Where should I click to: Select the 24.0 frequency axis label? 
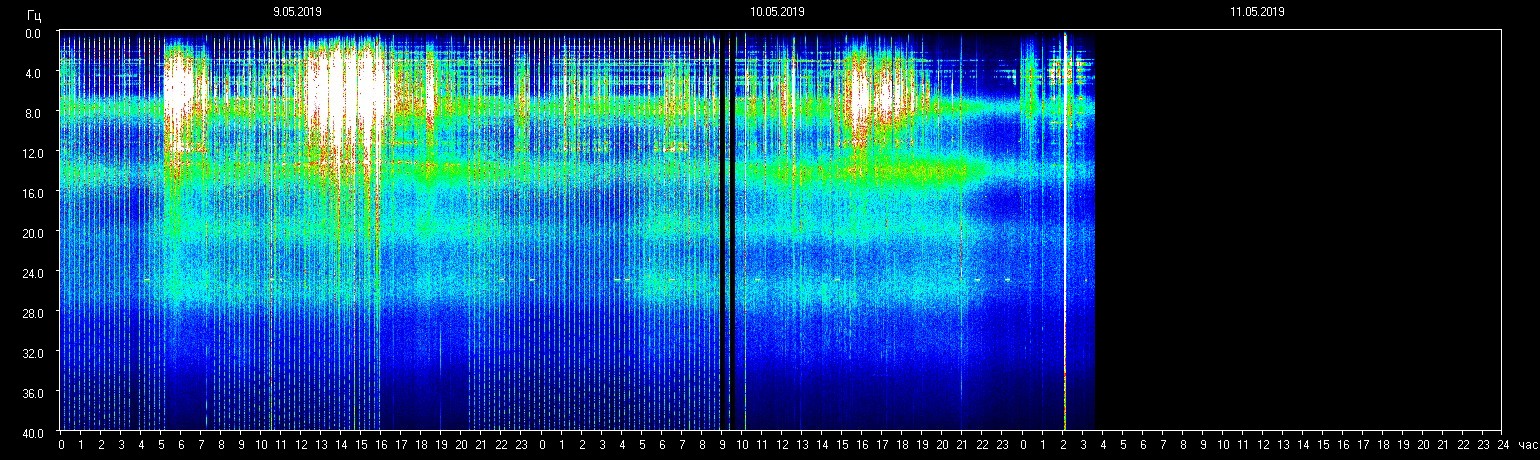(x=31, y=273)
